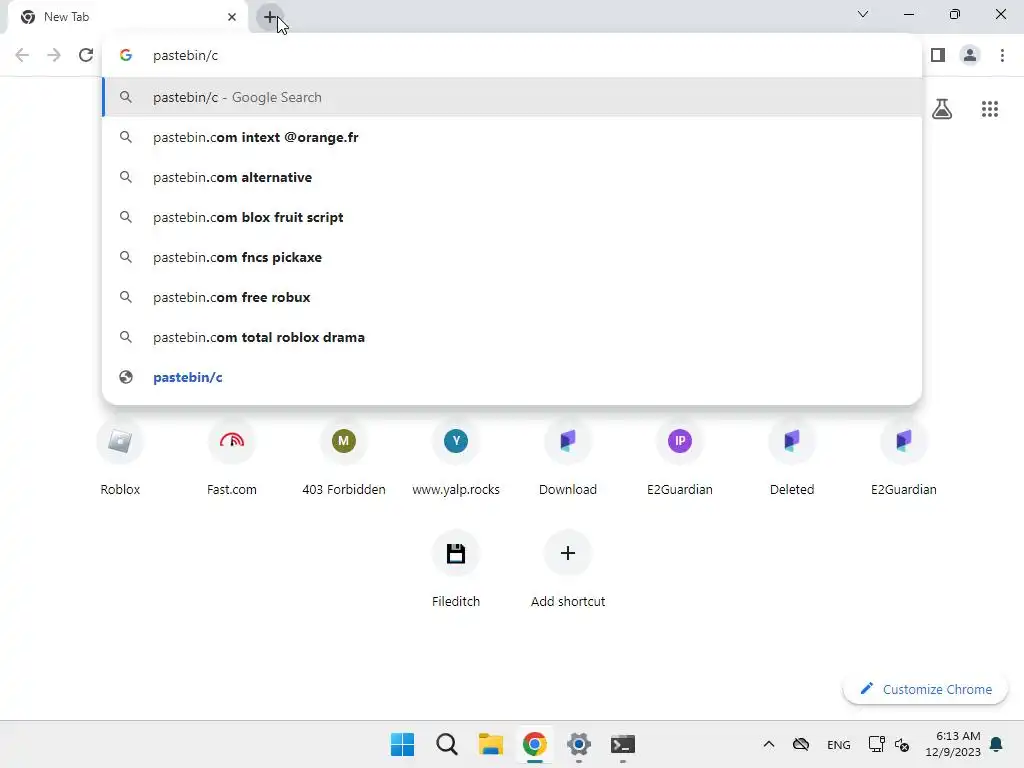
Task: Open network tray icon
Action: point(876,744)
